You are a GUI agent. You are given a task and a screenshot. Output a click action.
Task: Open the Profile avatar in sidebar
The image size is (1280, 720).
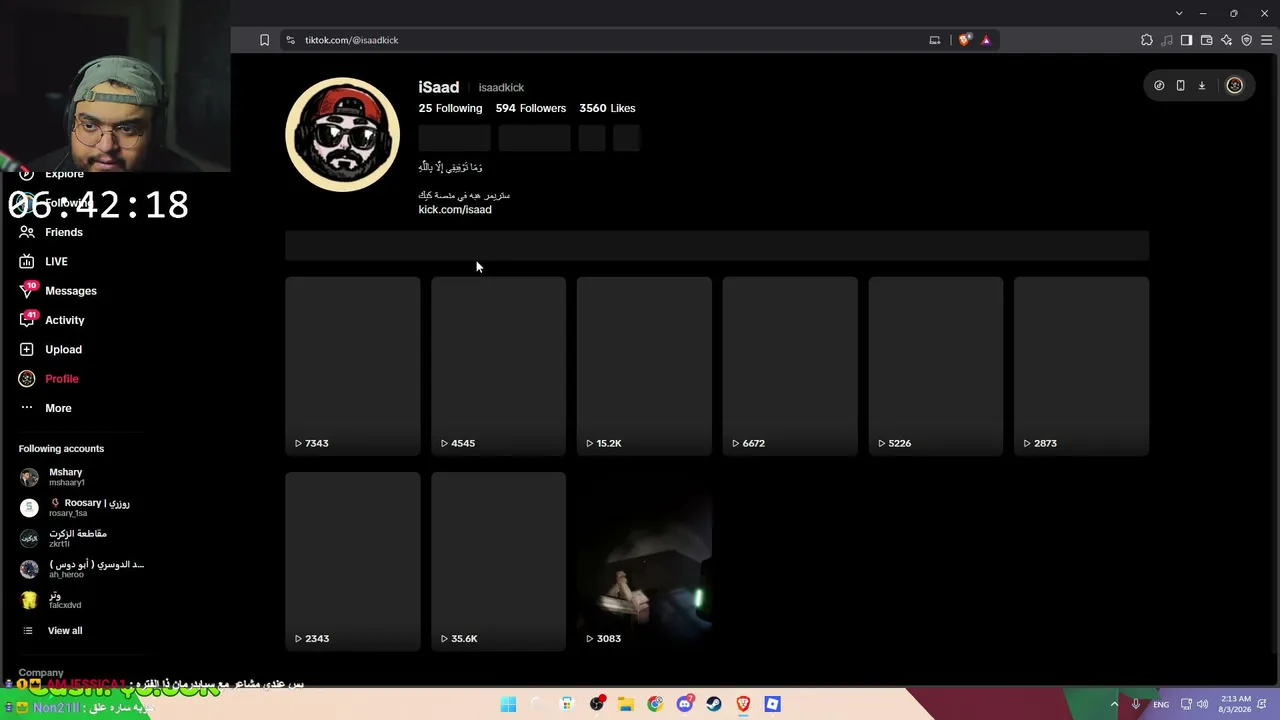[x=27, y=378]
